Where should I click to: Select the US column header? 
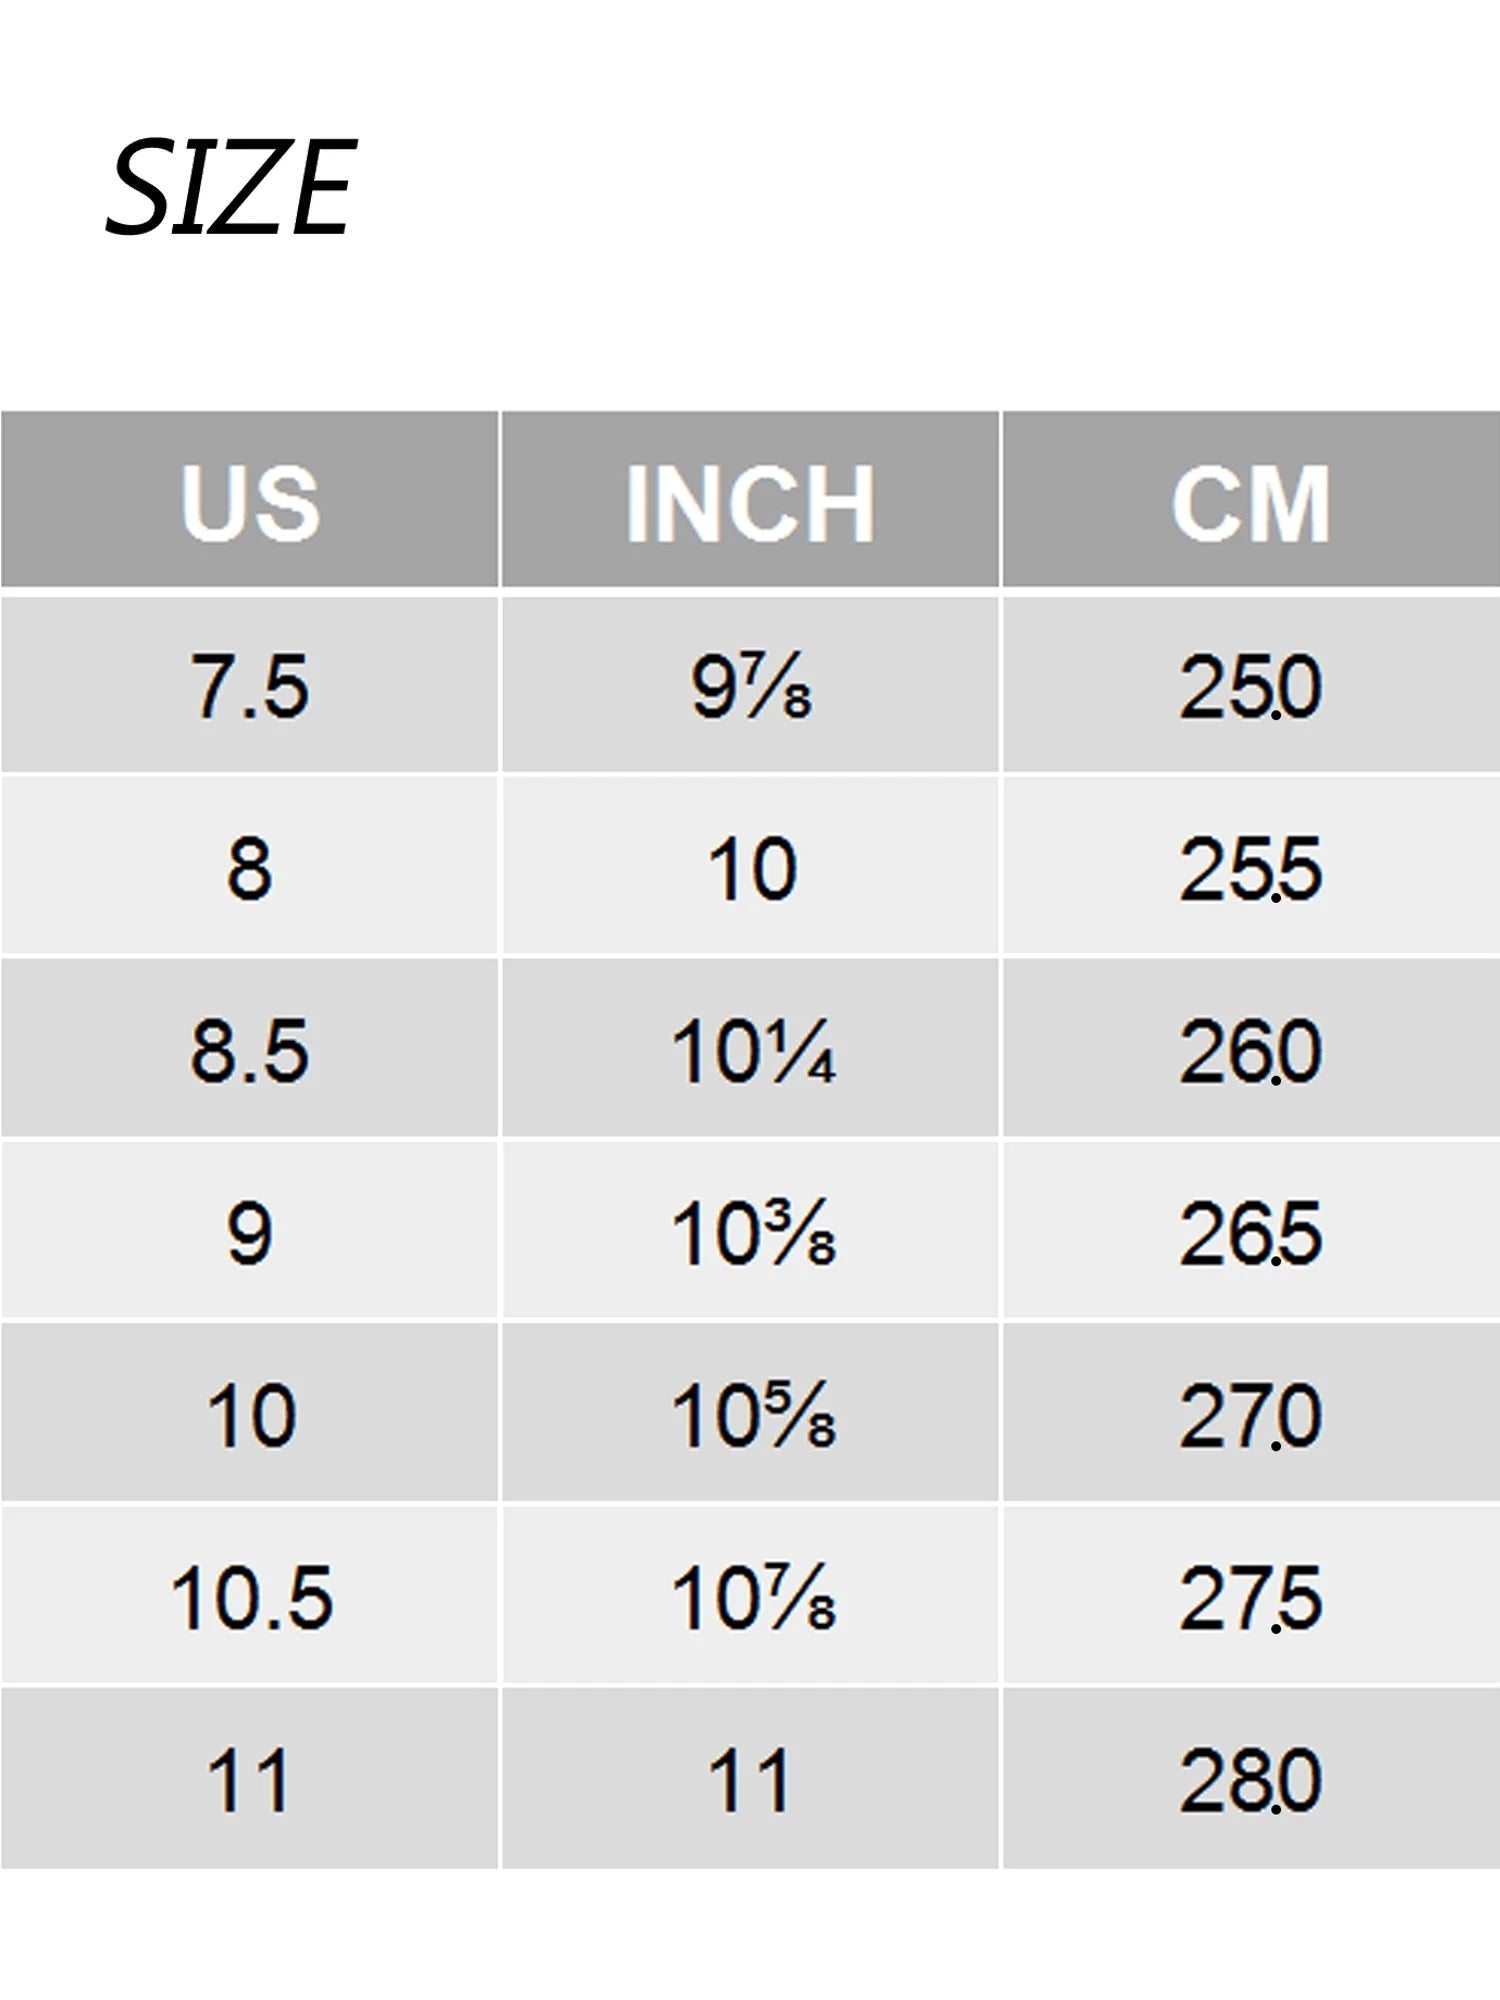[250, 498]
